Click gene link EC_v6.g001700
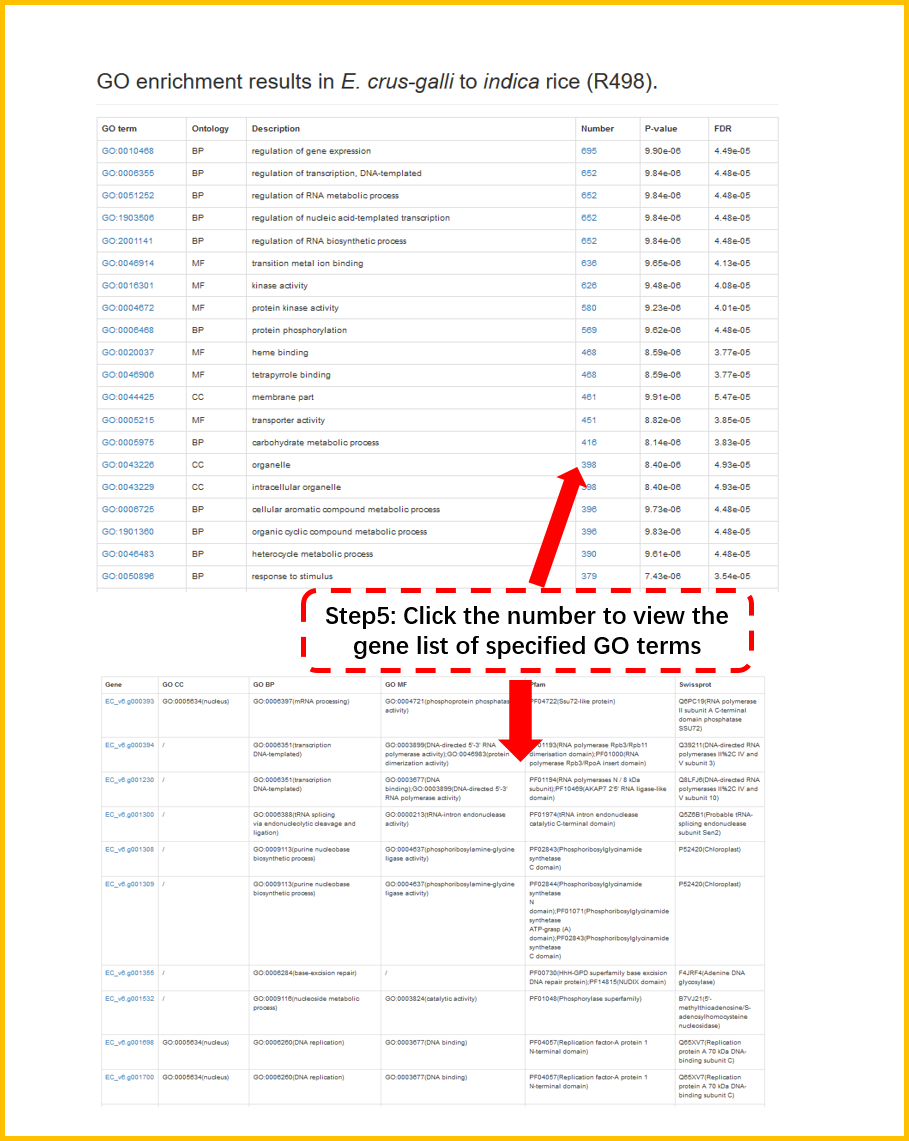909x1141 pixels. coord(129,1077)
